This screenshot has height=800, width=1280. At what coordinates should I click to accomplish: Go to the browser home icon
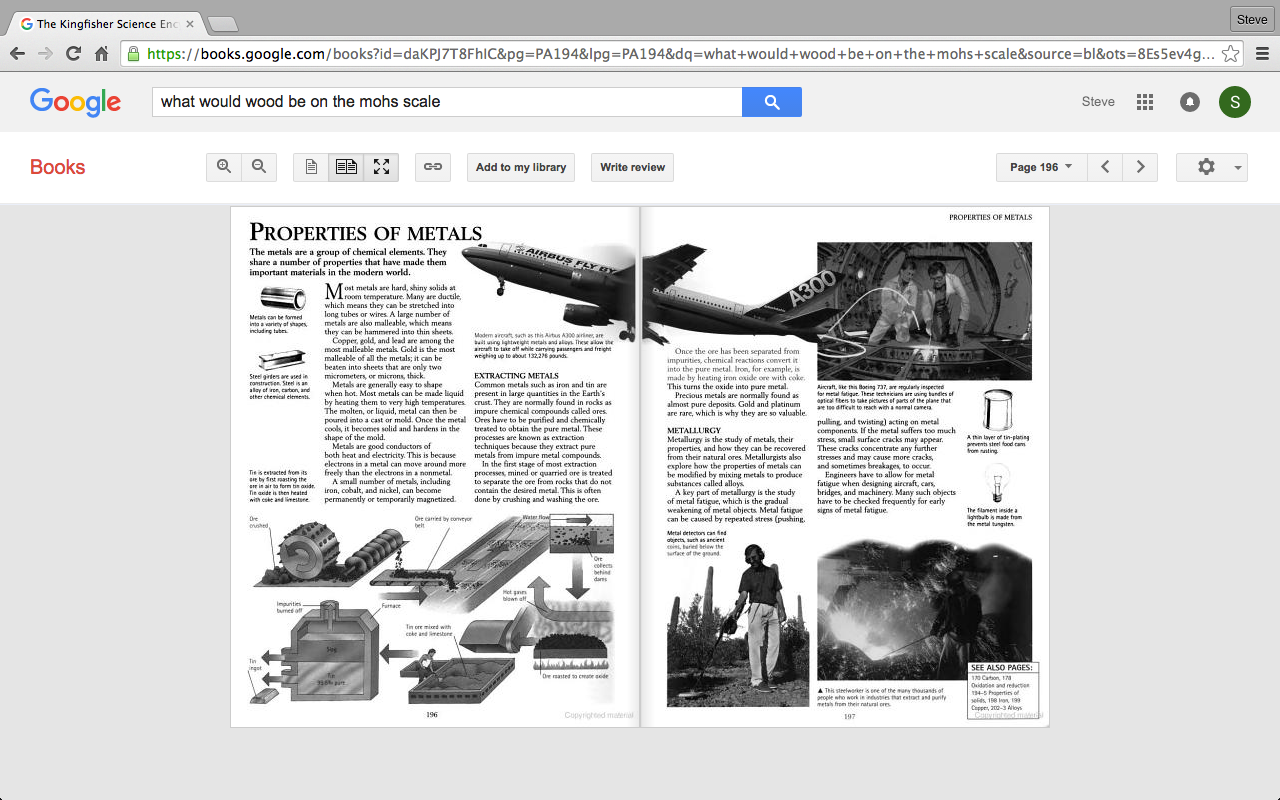coord(101,53)
